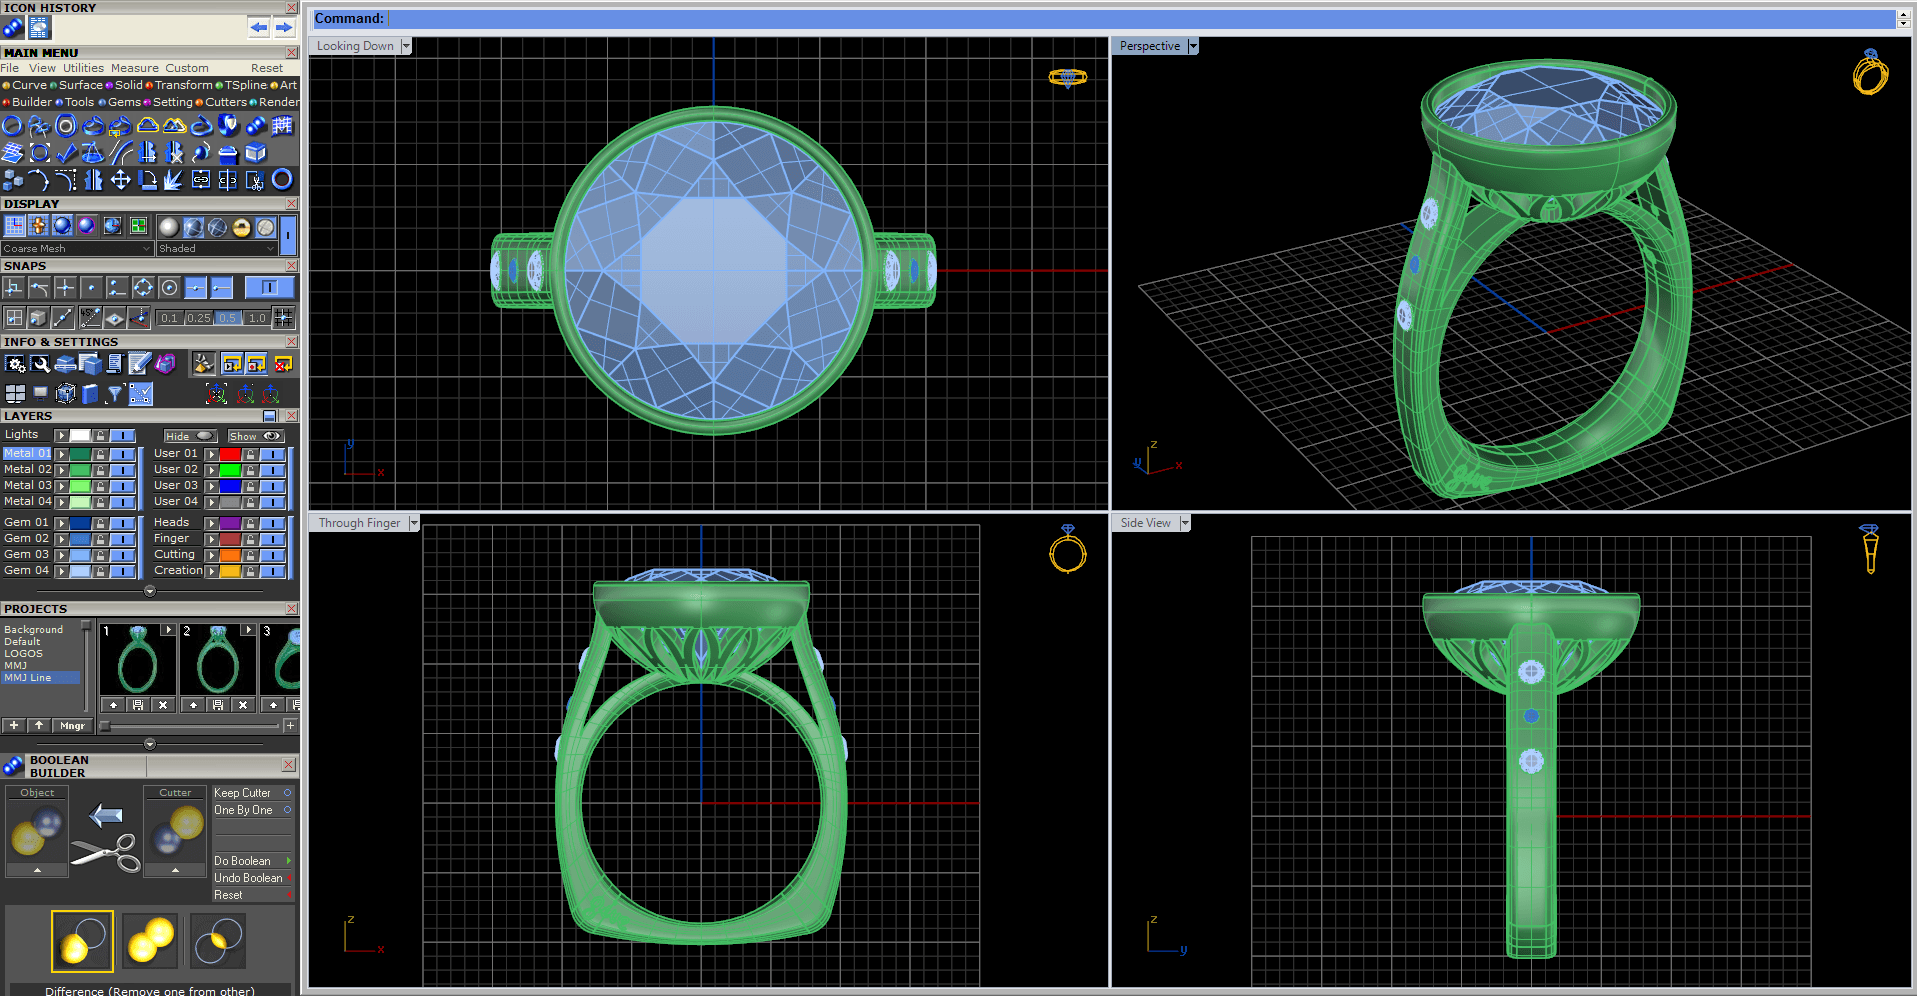Select the Boolean Union icon with merged spheres
The width and height of the screenshot is (1917, 996).
point(150,940)
